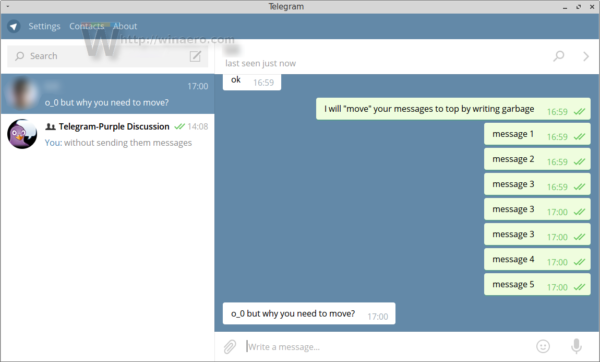Click the received 'o_0 but why you need to move?' bubble
This screenshot has height=362, width=600.
(309, 313)
